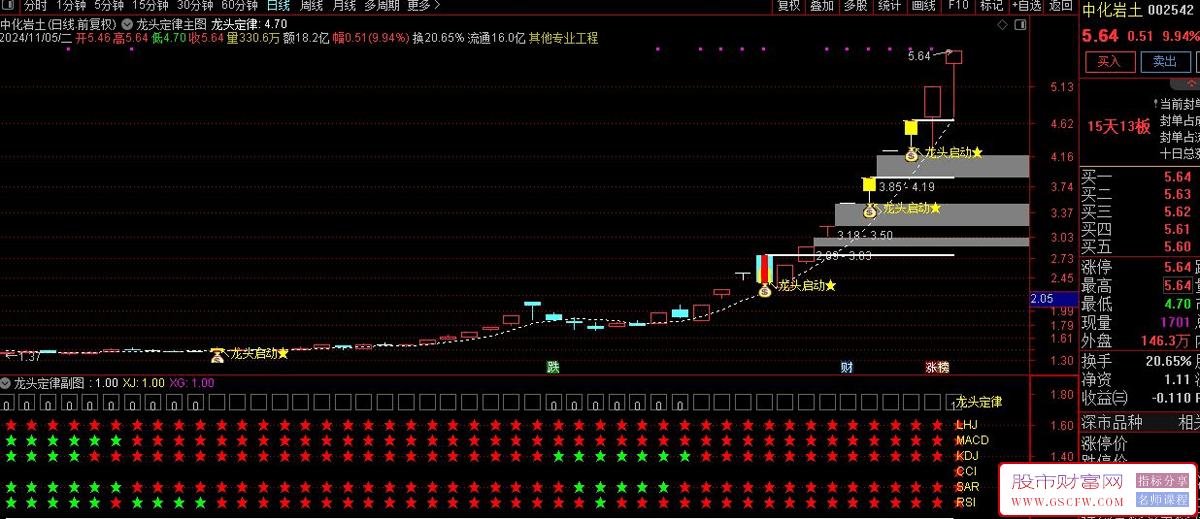Expand the 更多 periods menu
This screenshot has width=1200, height=519.
pos(423,6)
